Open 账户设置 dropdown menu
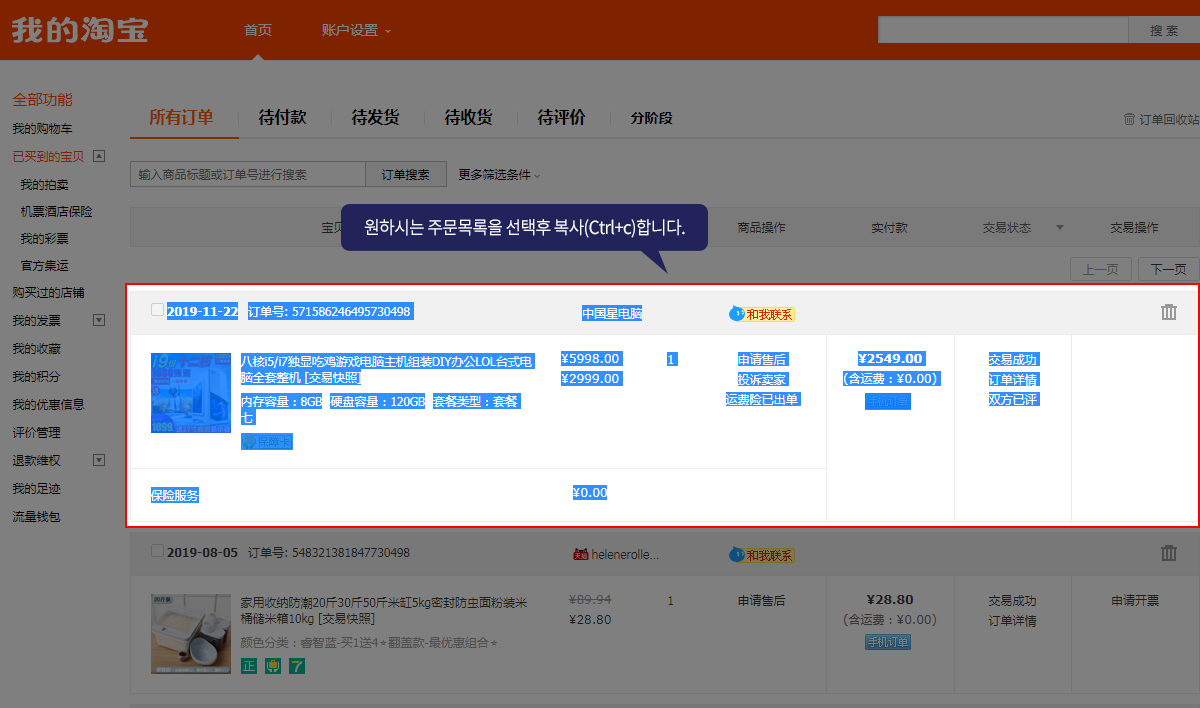 (356, 30)
